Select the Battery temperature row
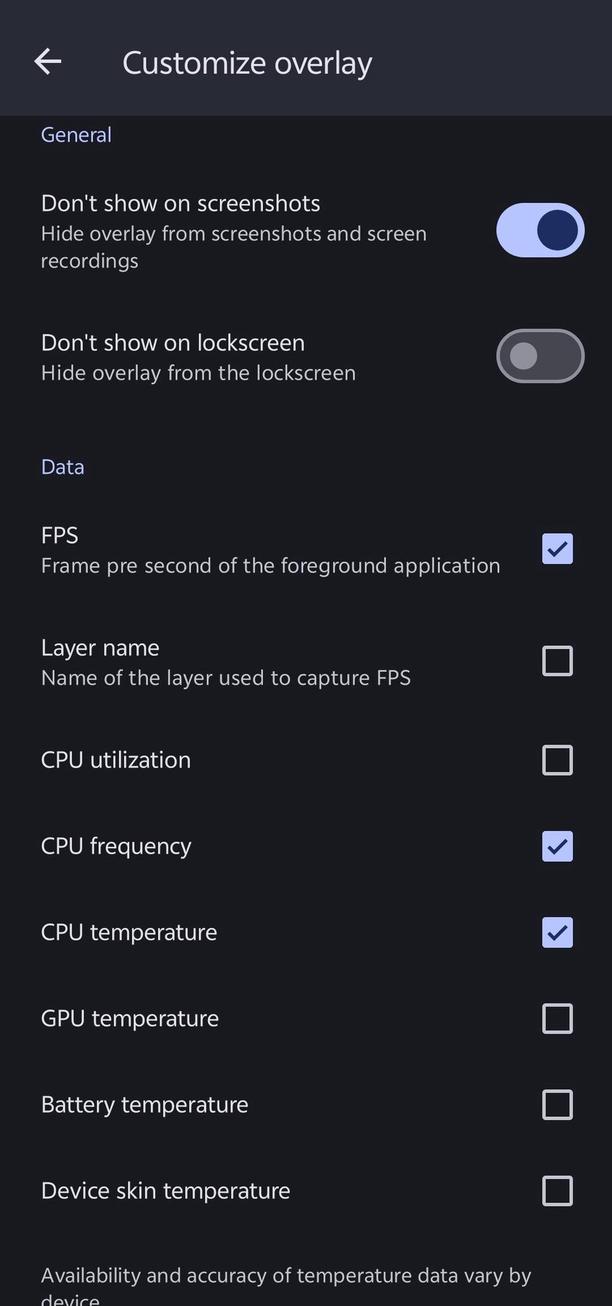Viewport: 612px width, 1306px height. coord(144,1104)
